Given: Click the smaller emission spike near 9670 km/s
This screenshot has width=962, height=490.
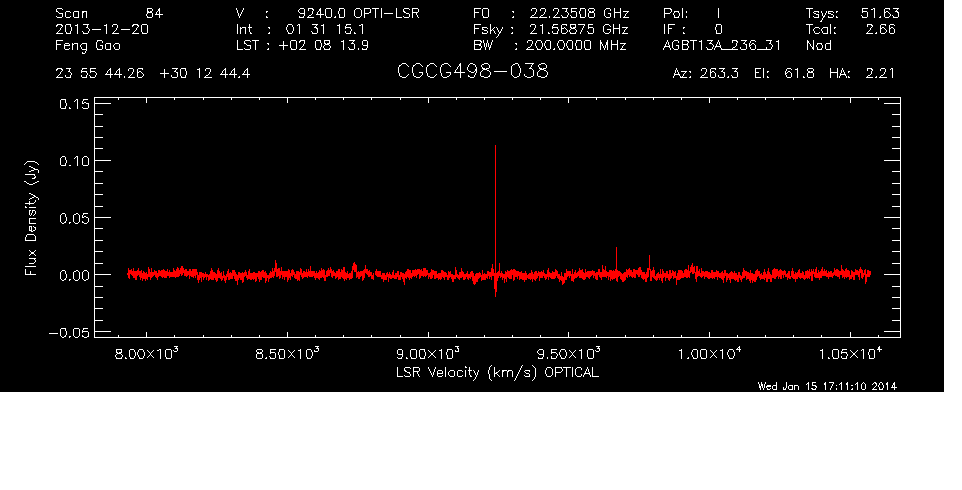Looking at the screenshot, I should pos(616,261).
